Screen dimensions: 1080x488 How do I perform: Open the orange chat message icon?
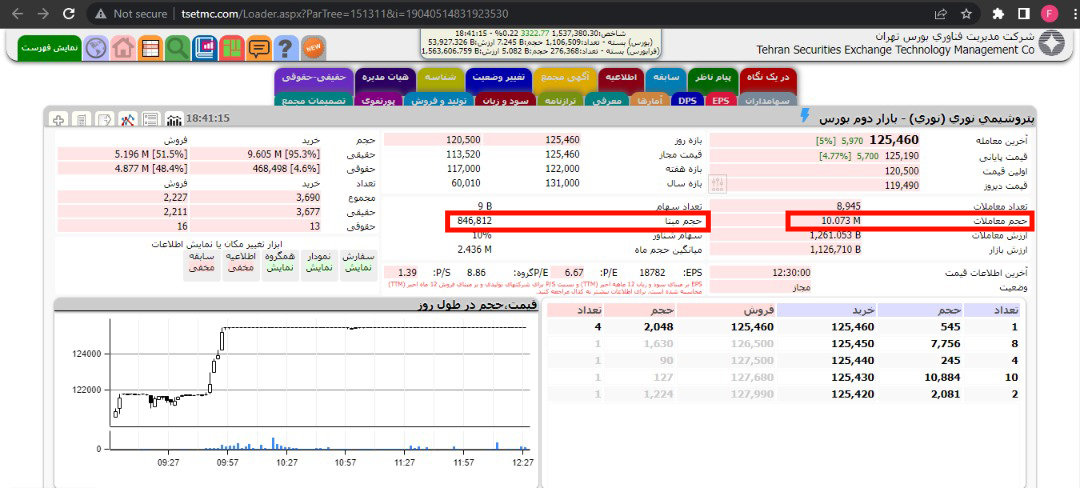259,47
